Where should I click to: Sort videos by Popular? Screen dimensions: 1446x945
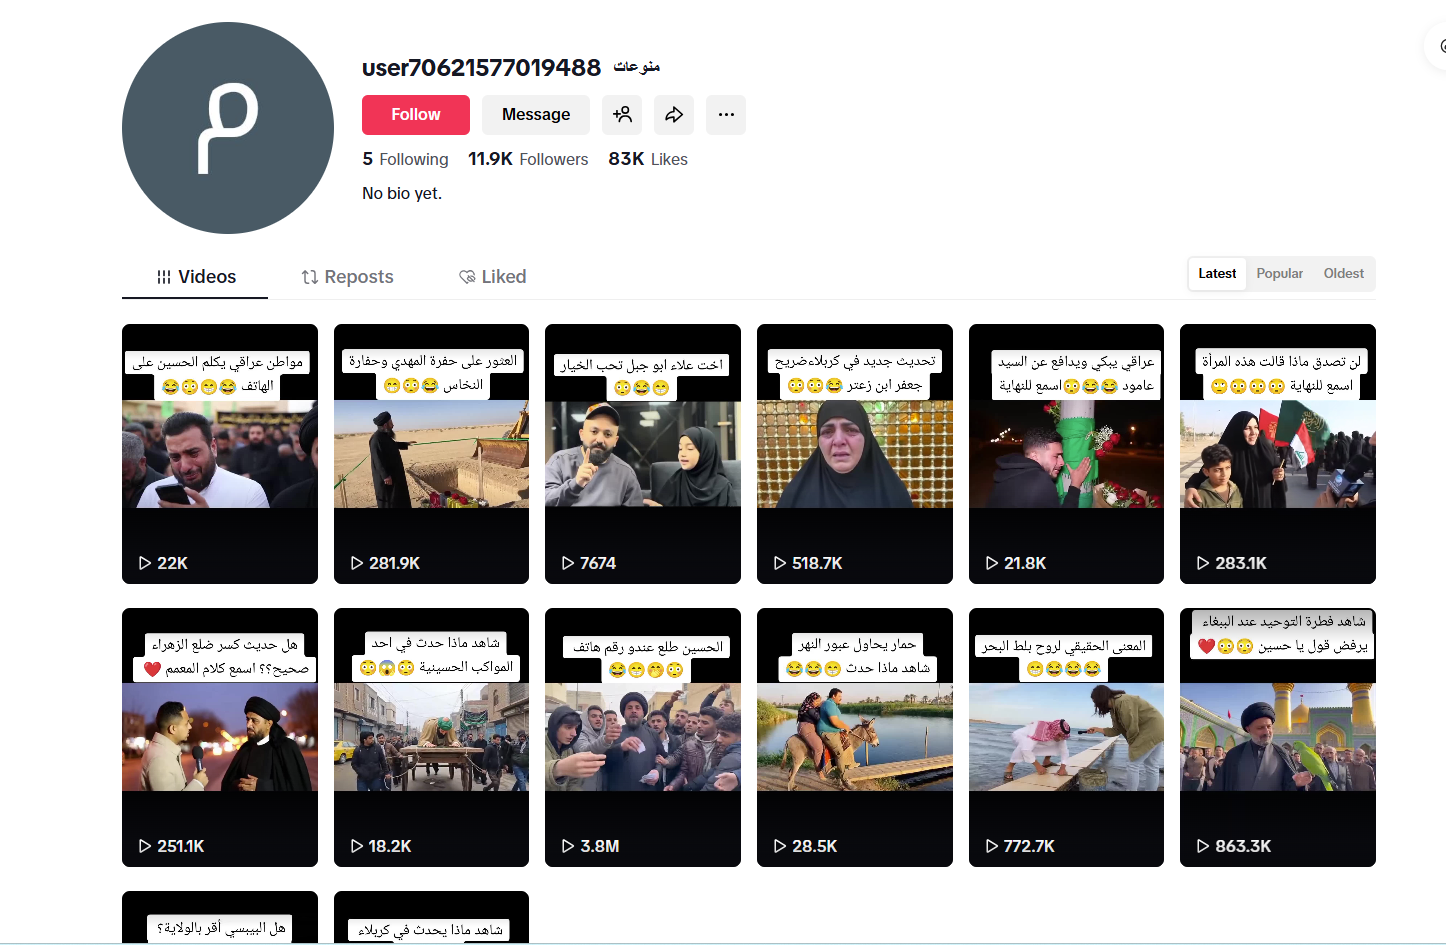1279,274
